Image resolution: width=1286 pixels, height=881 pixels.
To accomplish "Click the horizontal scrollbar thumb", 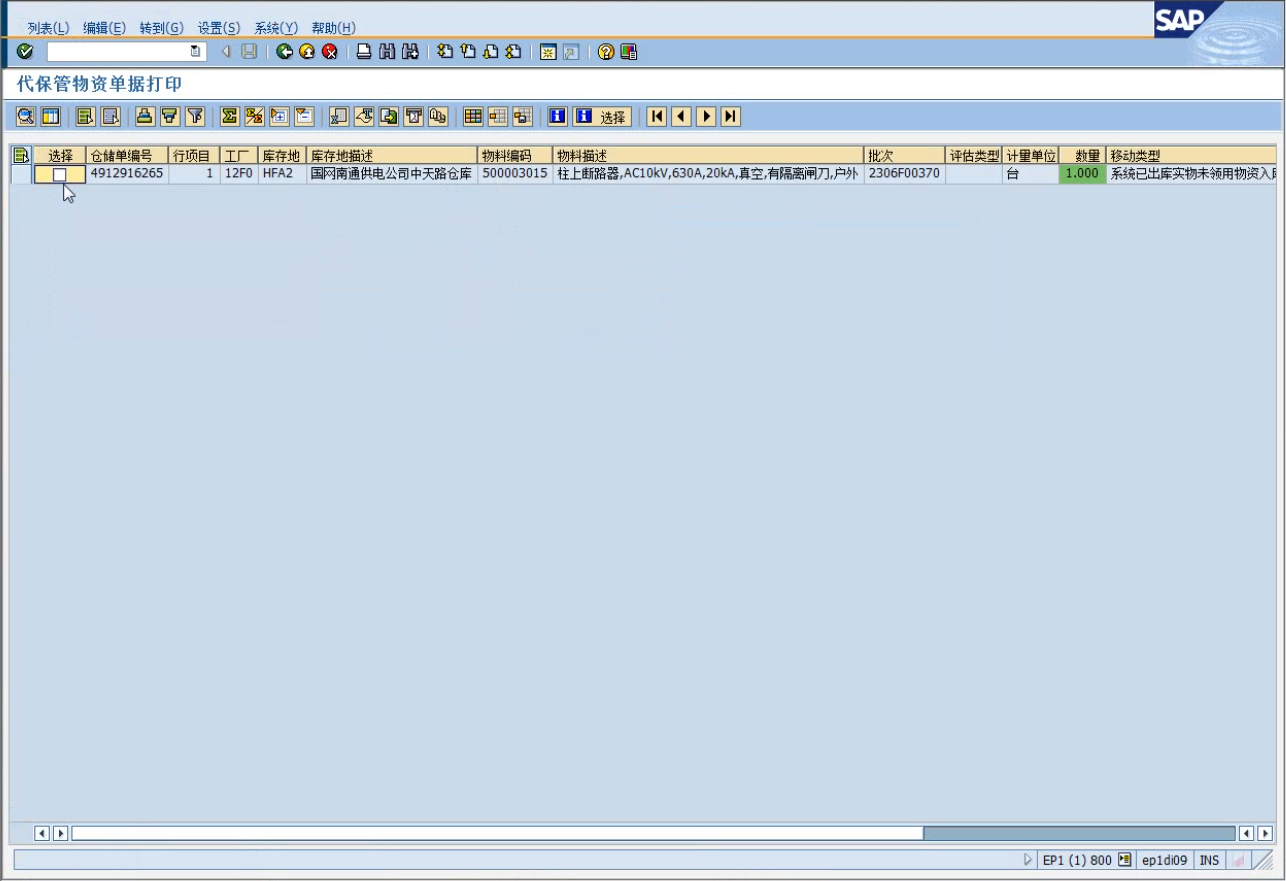I will tap(1078, 833).
